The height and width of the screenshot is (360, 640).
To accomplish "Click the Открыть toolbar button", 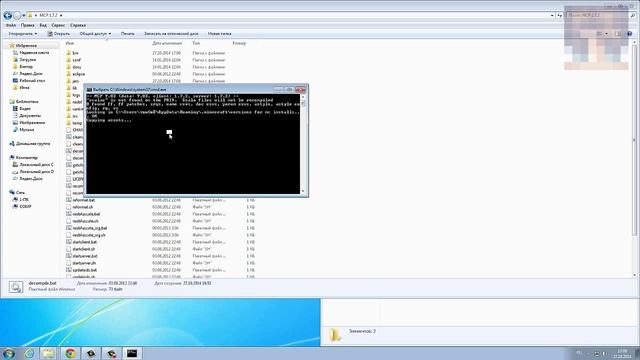I will click(x=59, y=34).
